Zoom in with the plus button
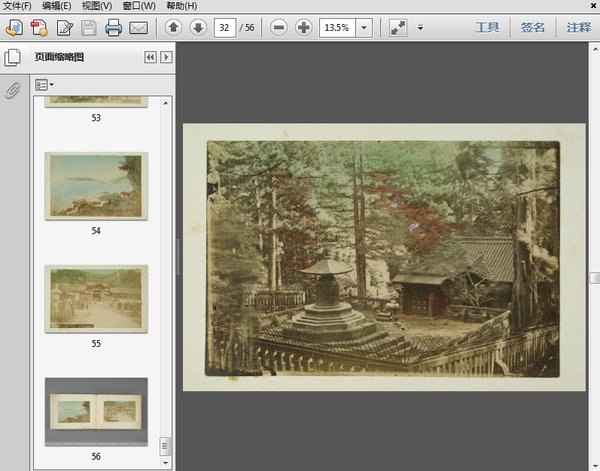600x471 pixels. [x=304, y=28]
